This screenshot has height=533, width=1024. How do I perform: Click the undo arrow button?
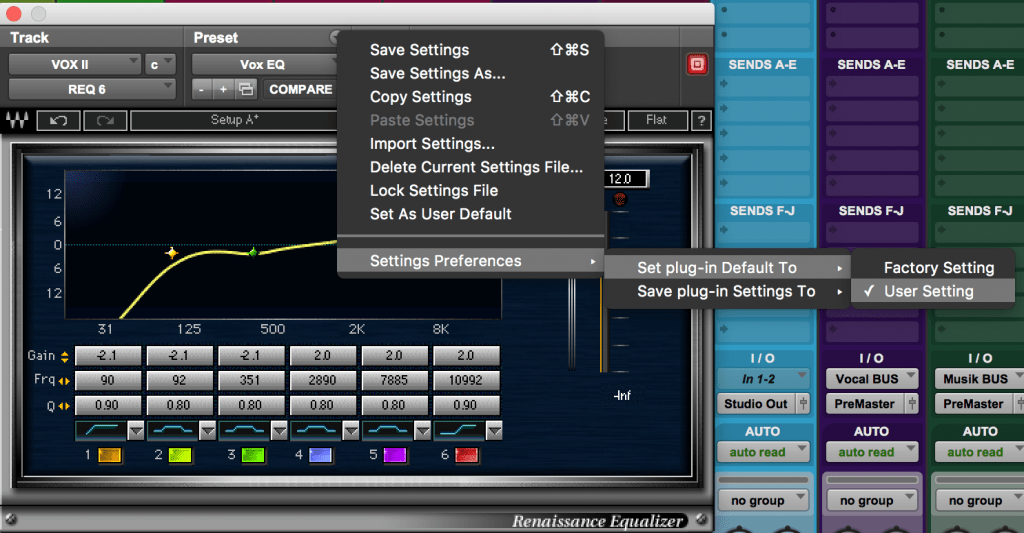59,121
